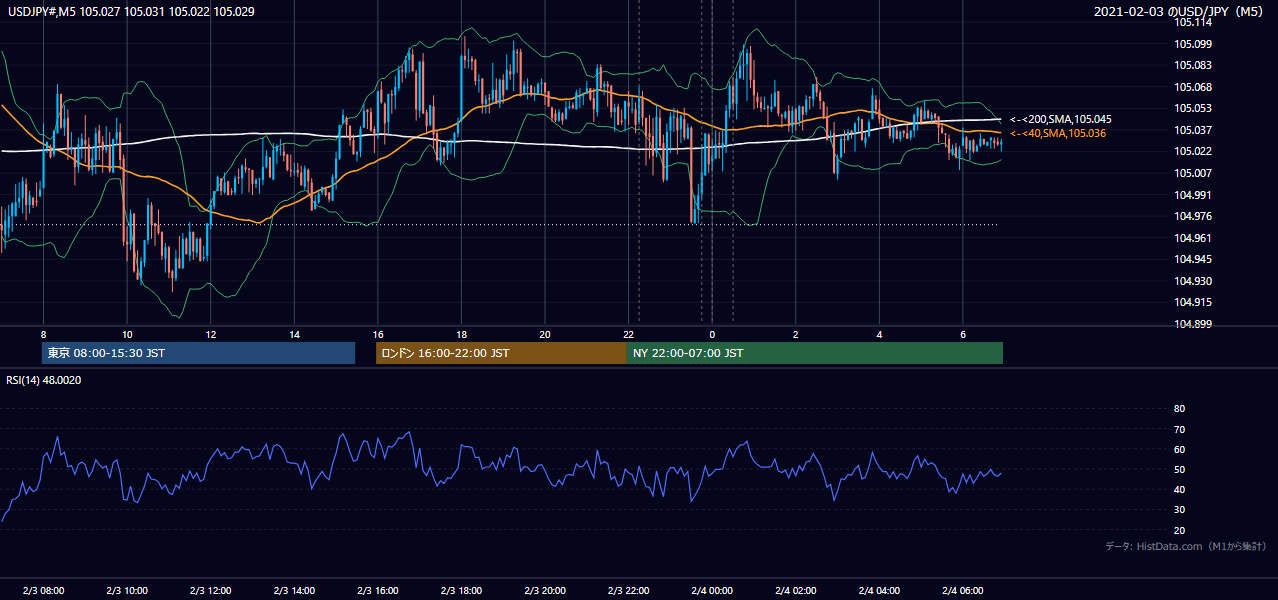
Task: Click price axis value 104.899
Action: click(x=1193, y=324)
